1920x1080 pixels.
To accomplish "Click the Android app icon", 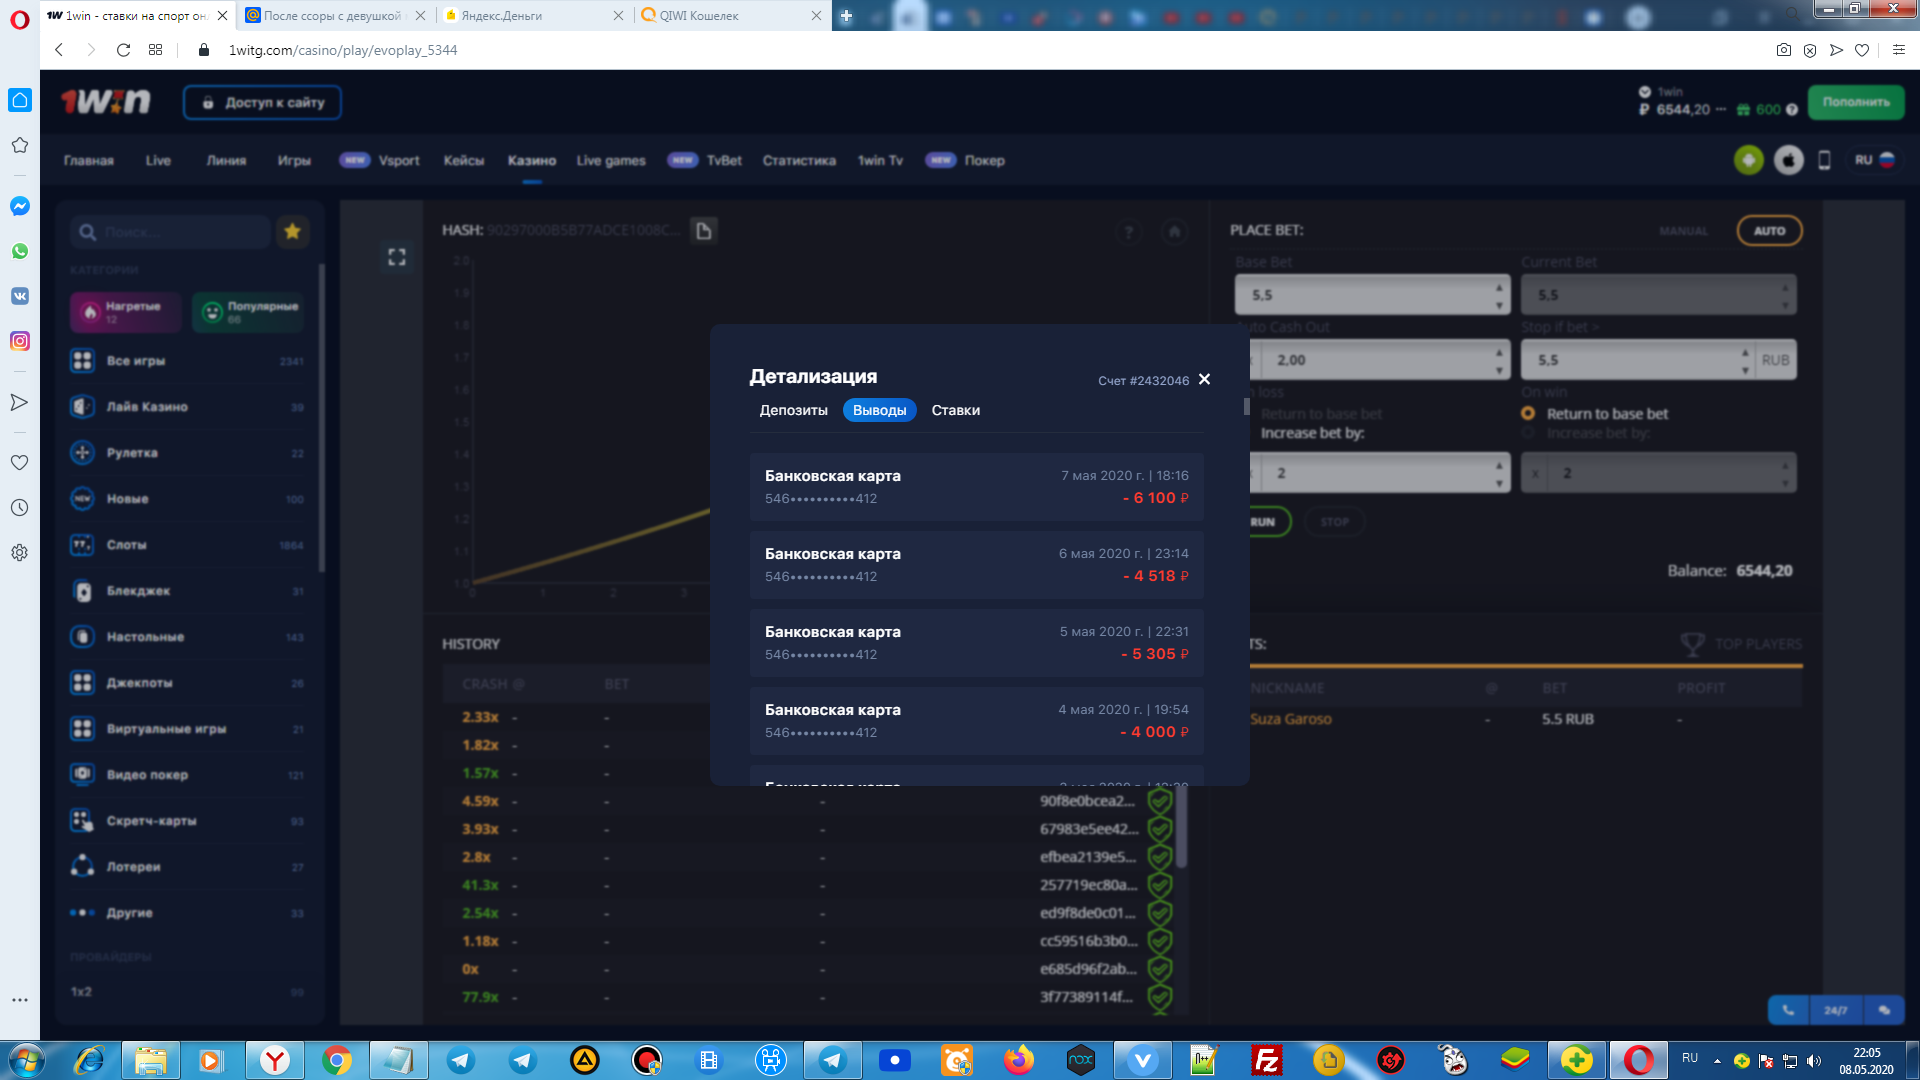I will pyautogui.click(x=1748, y=160).
